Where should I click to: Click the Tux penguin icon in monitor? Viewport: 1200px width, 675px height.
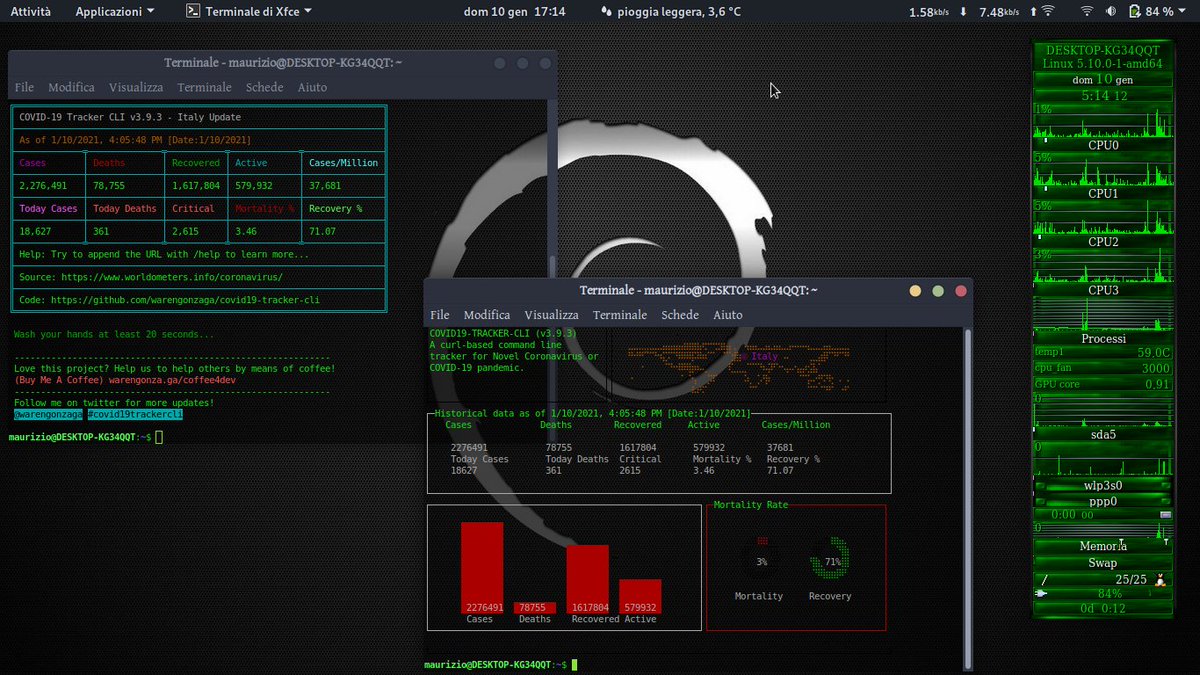pos(1160,579)
